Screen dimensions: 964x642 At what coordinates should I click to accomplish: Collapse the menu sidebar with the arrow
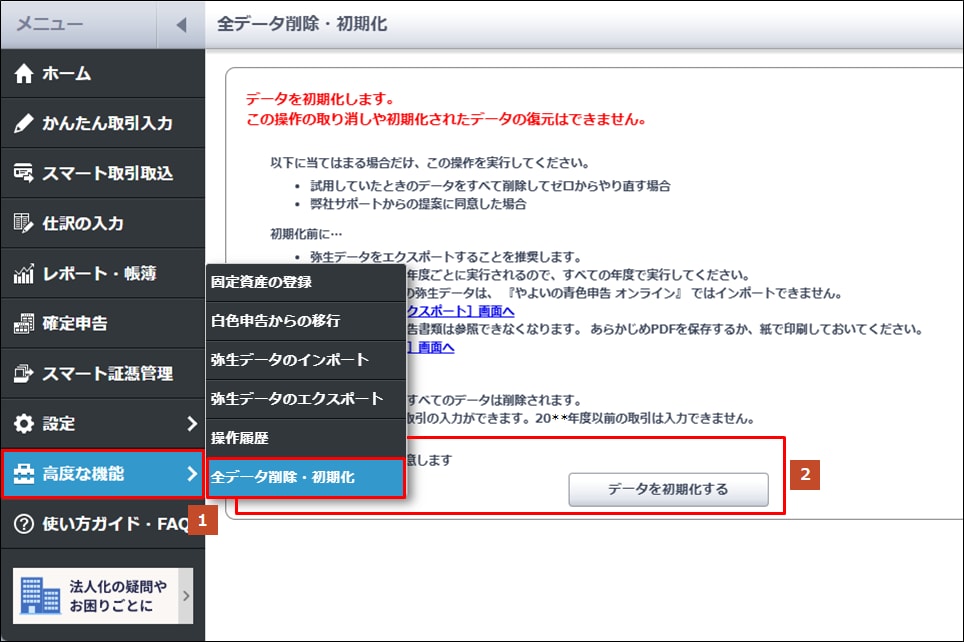[180, 25]
